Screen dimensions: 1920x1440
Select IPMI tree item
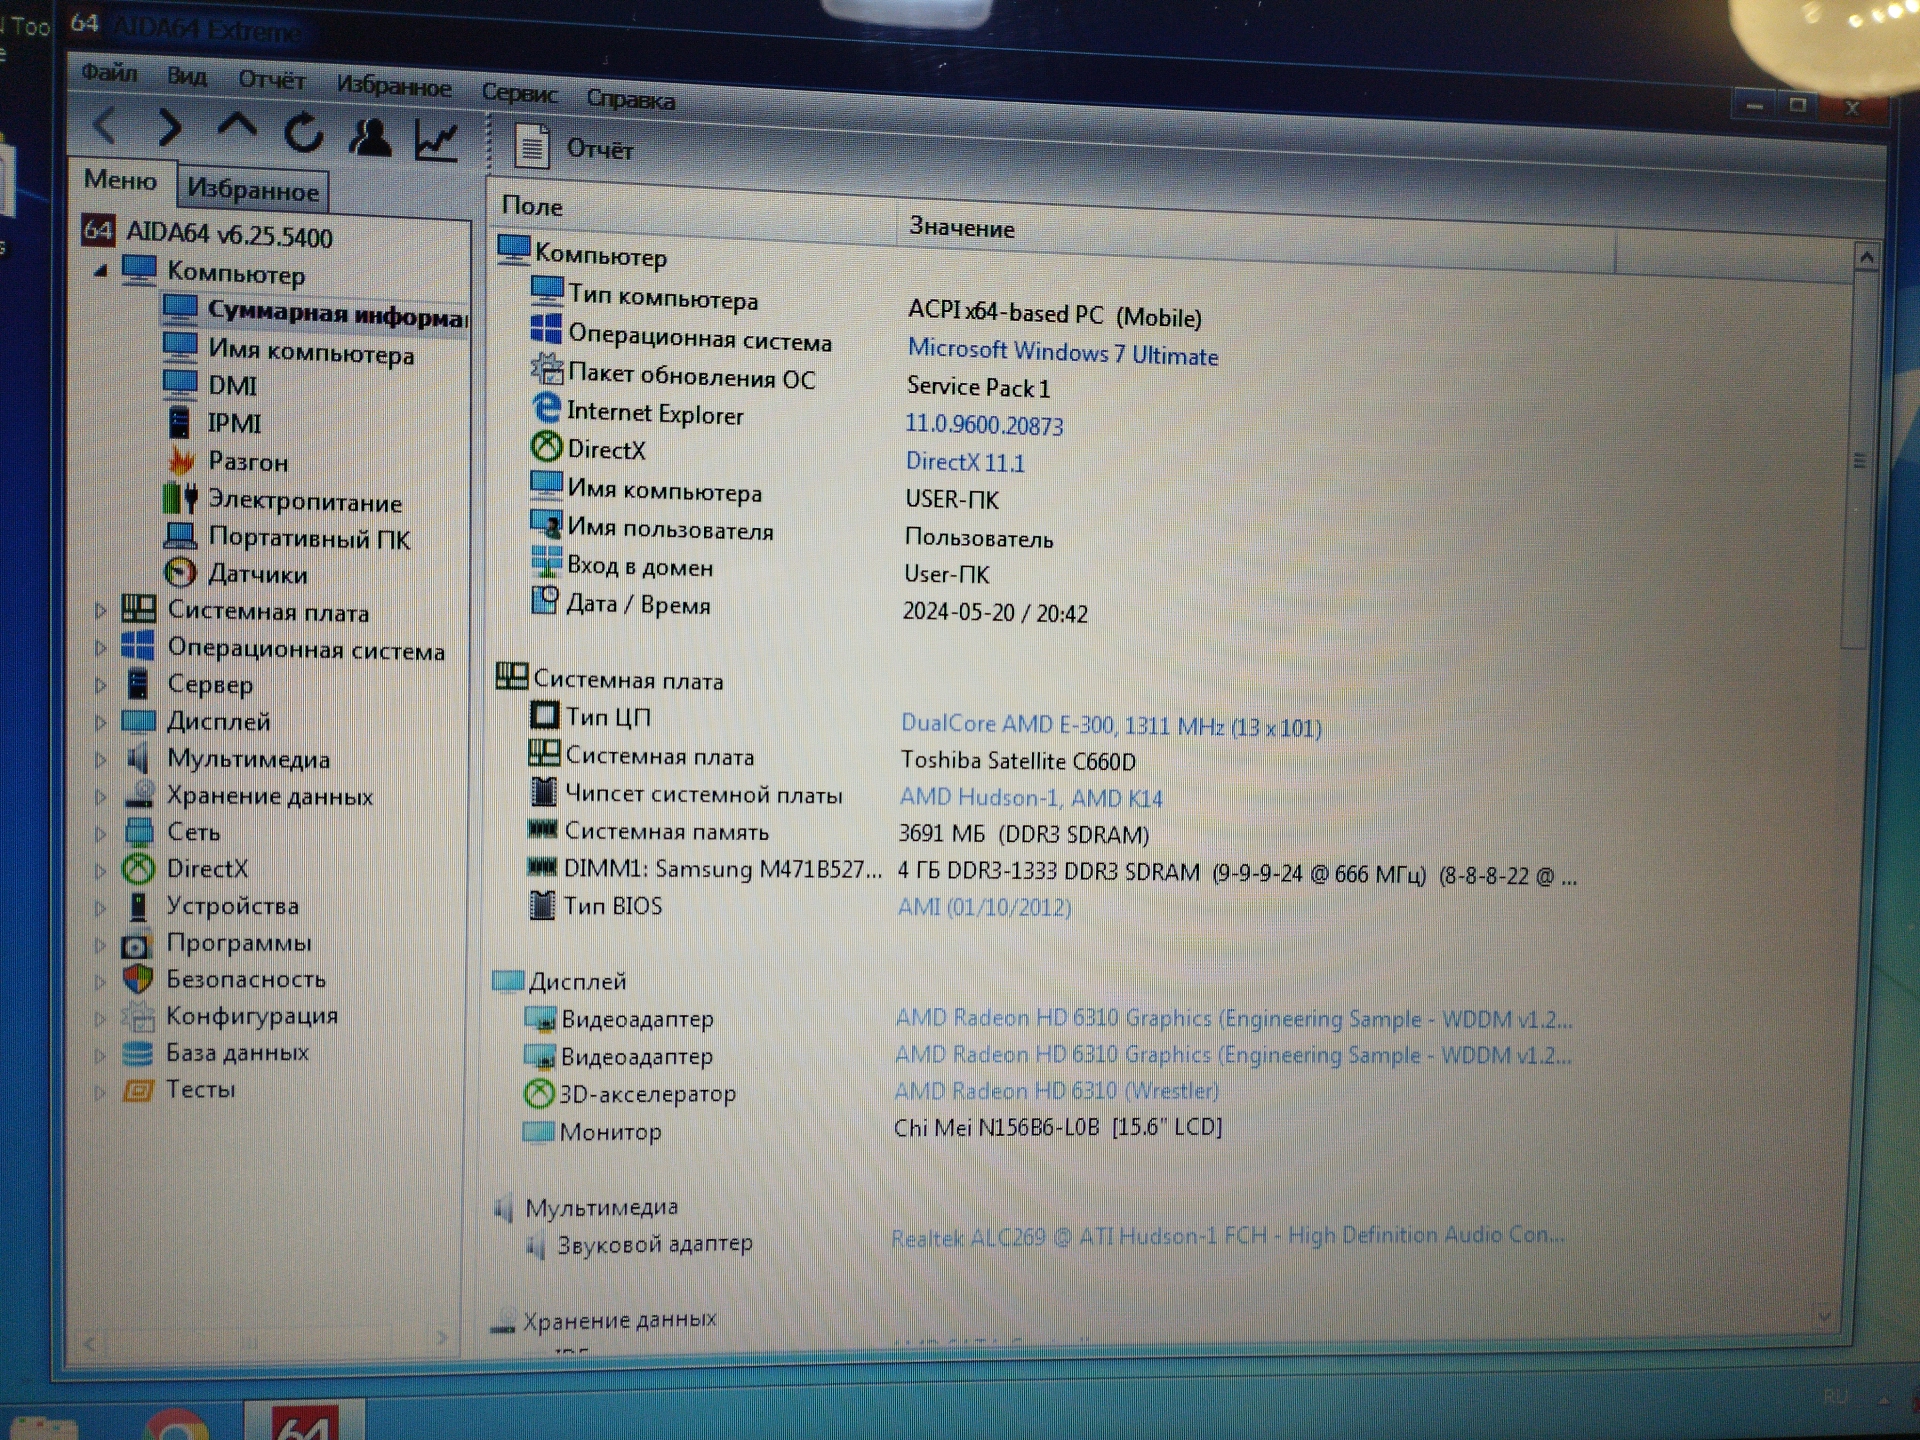coord(213,423)
